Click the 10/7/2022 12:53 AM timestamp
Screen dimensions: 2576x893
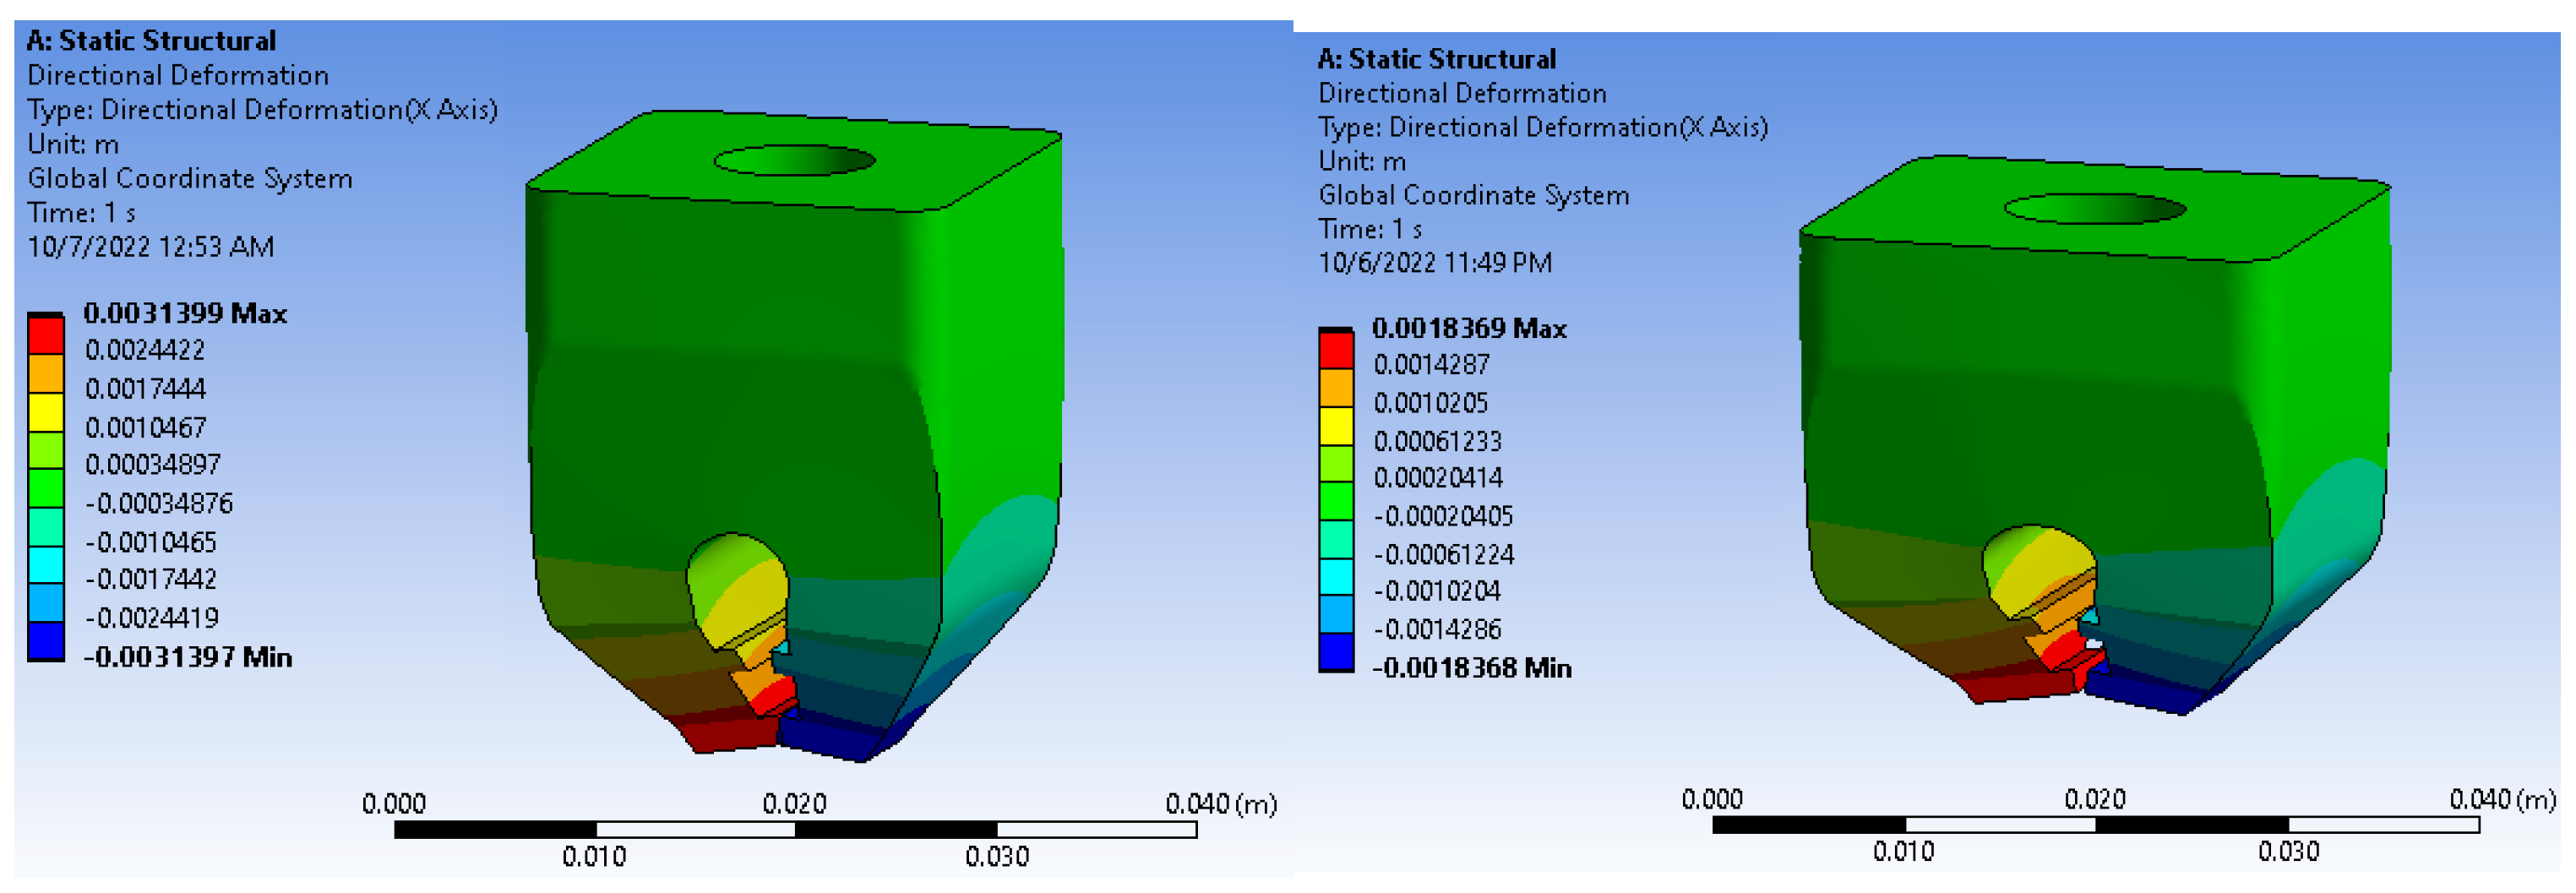(150, 247)
